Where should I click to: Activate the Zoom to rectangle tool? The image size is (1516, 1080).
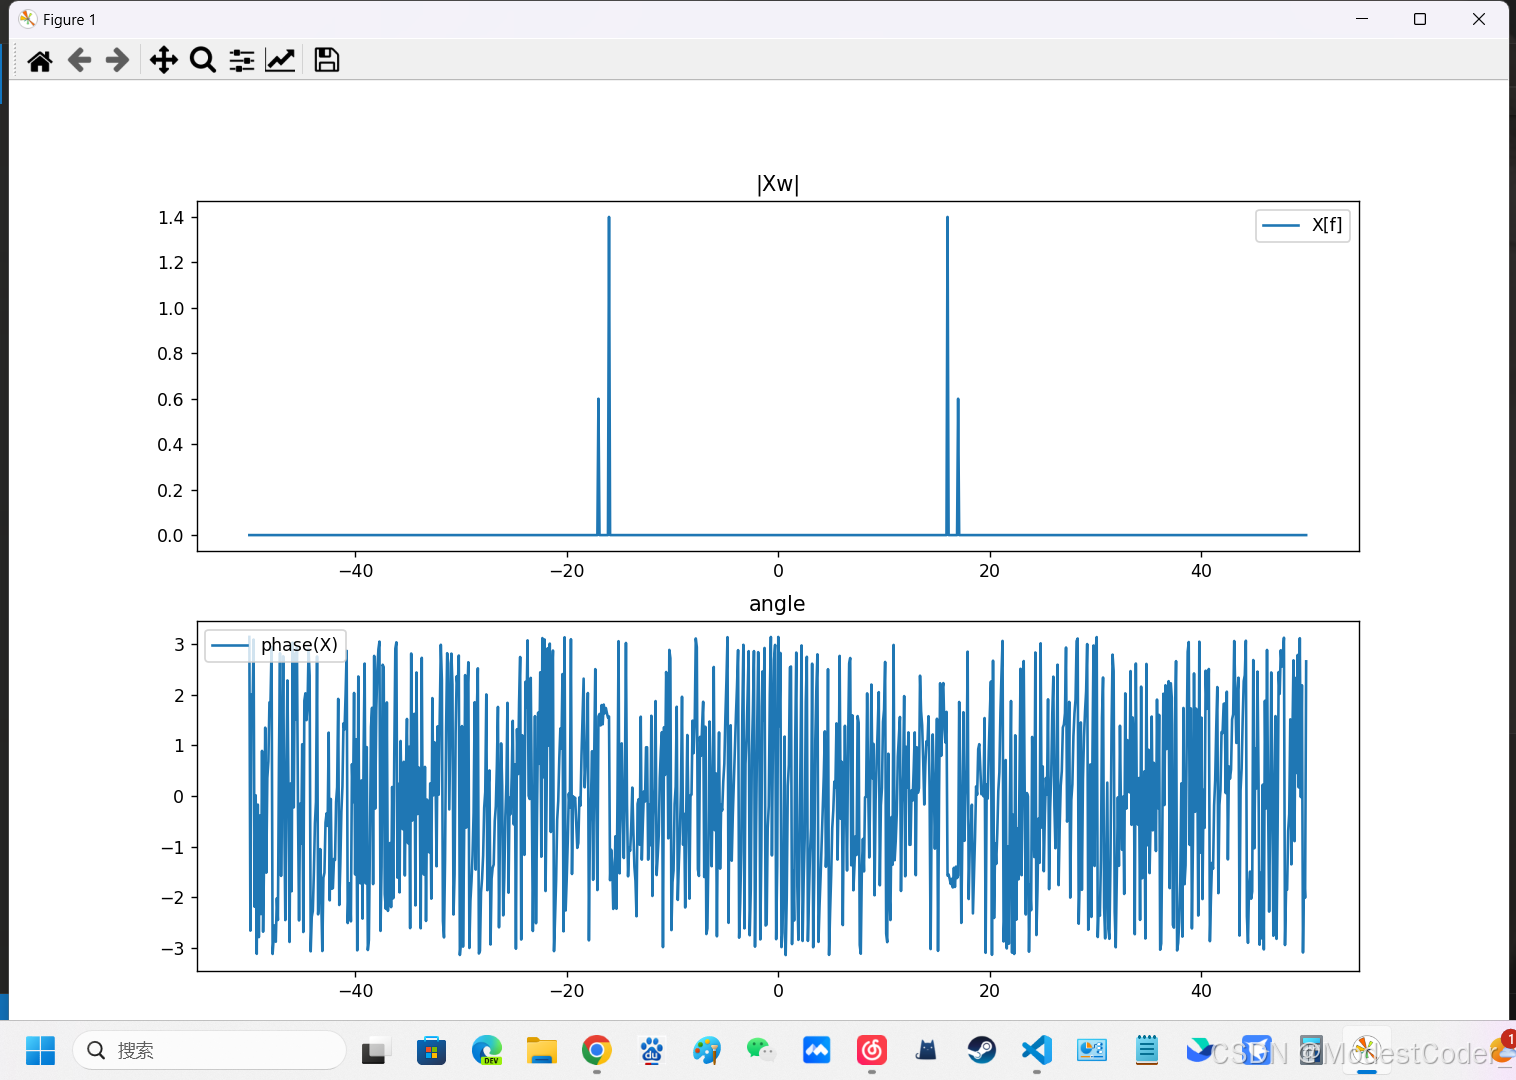pos(203,61)
